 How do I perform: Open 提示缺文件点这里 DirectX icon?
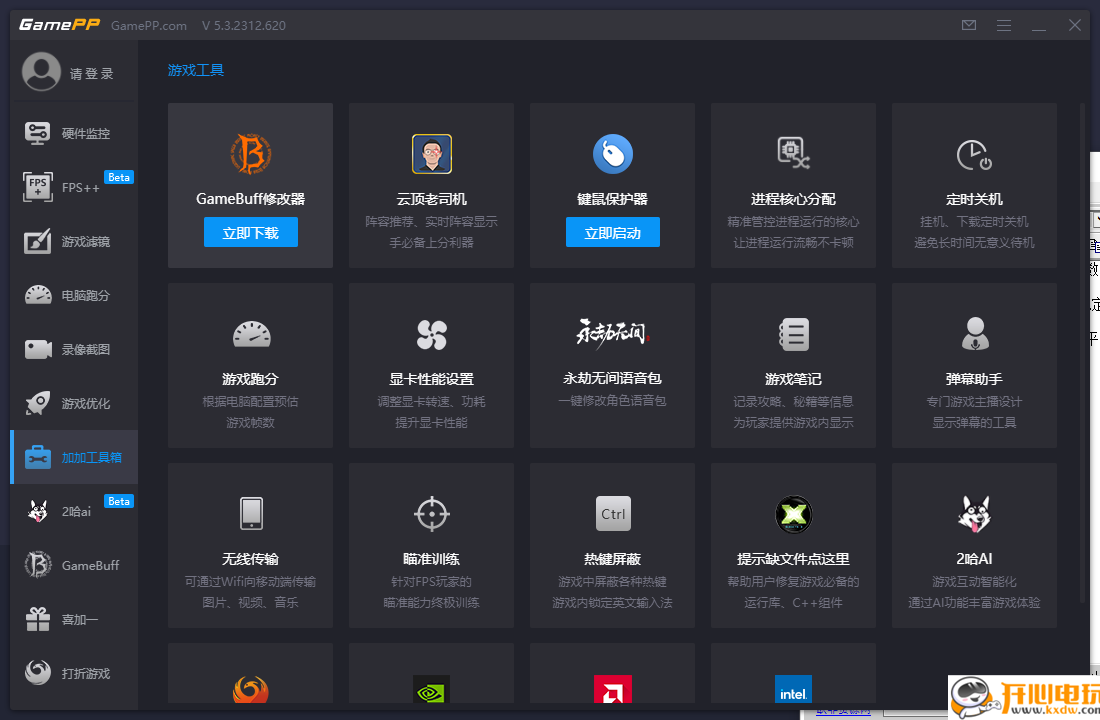coord(793,514)
